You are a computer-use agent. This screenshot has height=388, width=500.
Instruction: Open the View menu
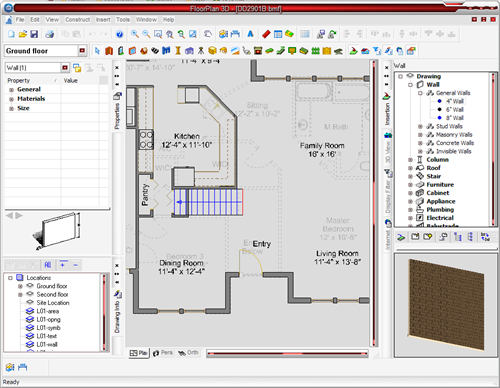point(52,20)
